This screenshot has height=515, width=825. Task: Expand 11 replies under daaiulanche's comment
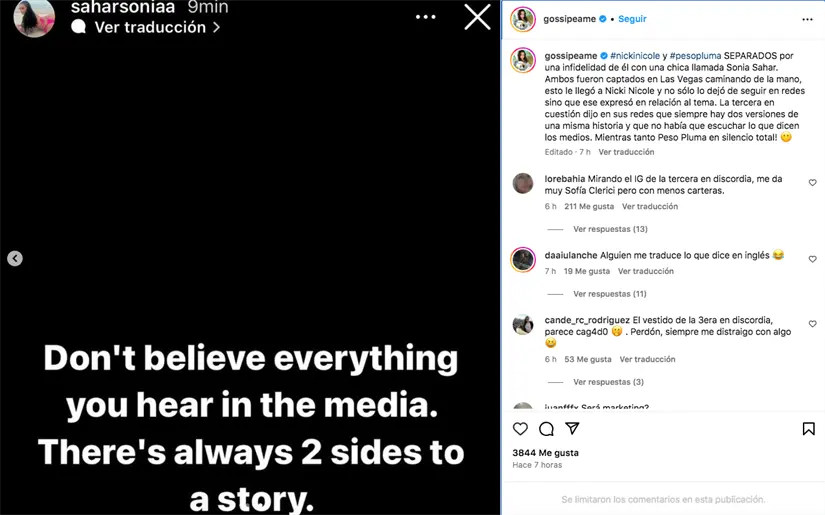click(610, 294)
